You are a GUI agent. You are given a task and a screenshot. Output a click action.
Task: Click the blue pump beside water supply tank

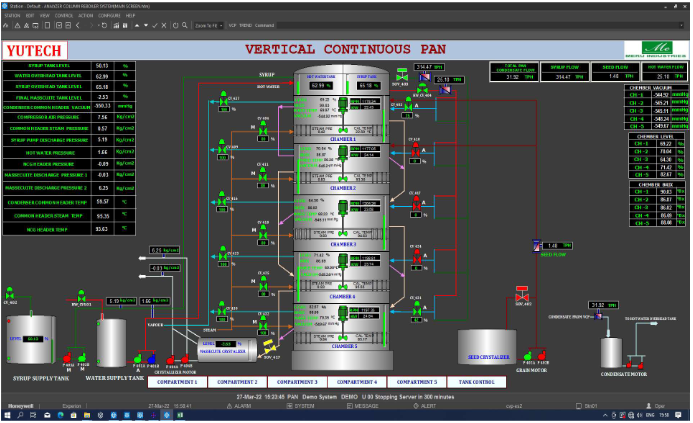coord(152,358)
